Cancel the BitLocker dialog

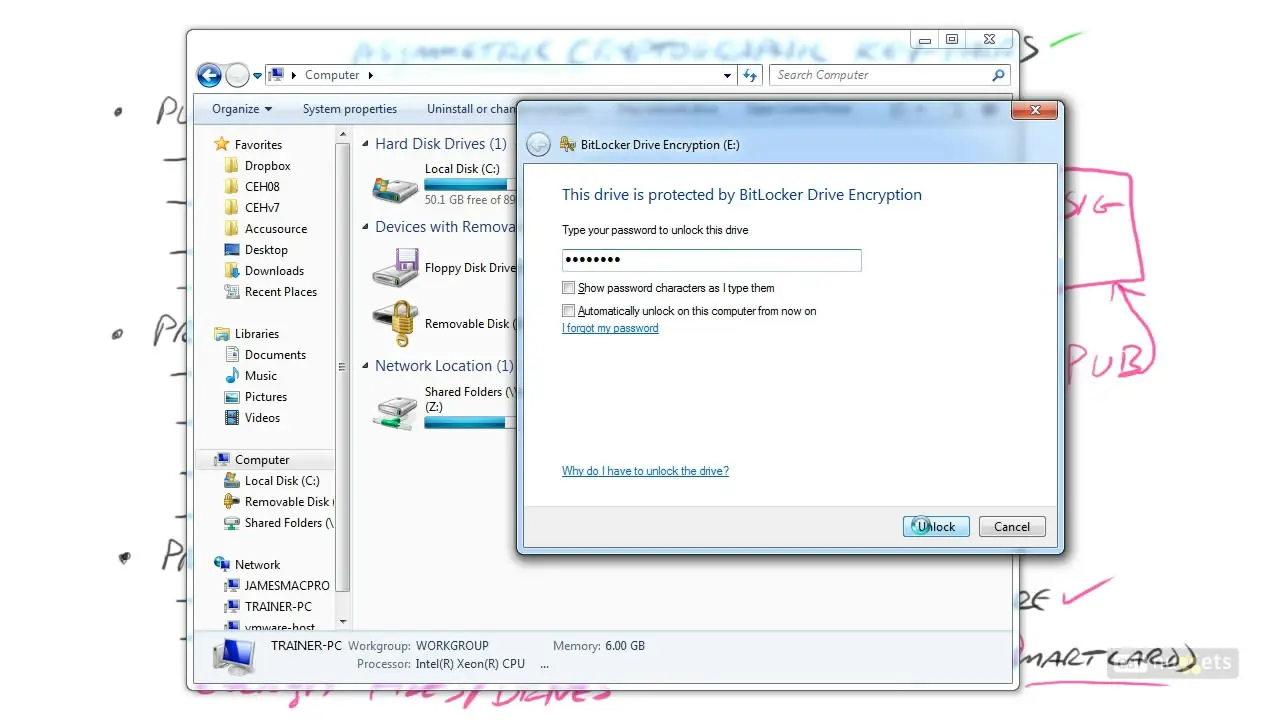click(1012, 527)
